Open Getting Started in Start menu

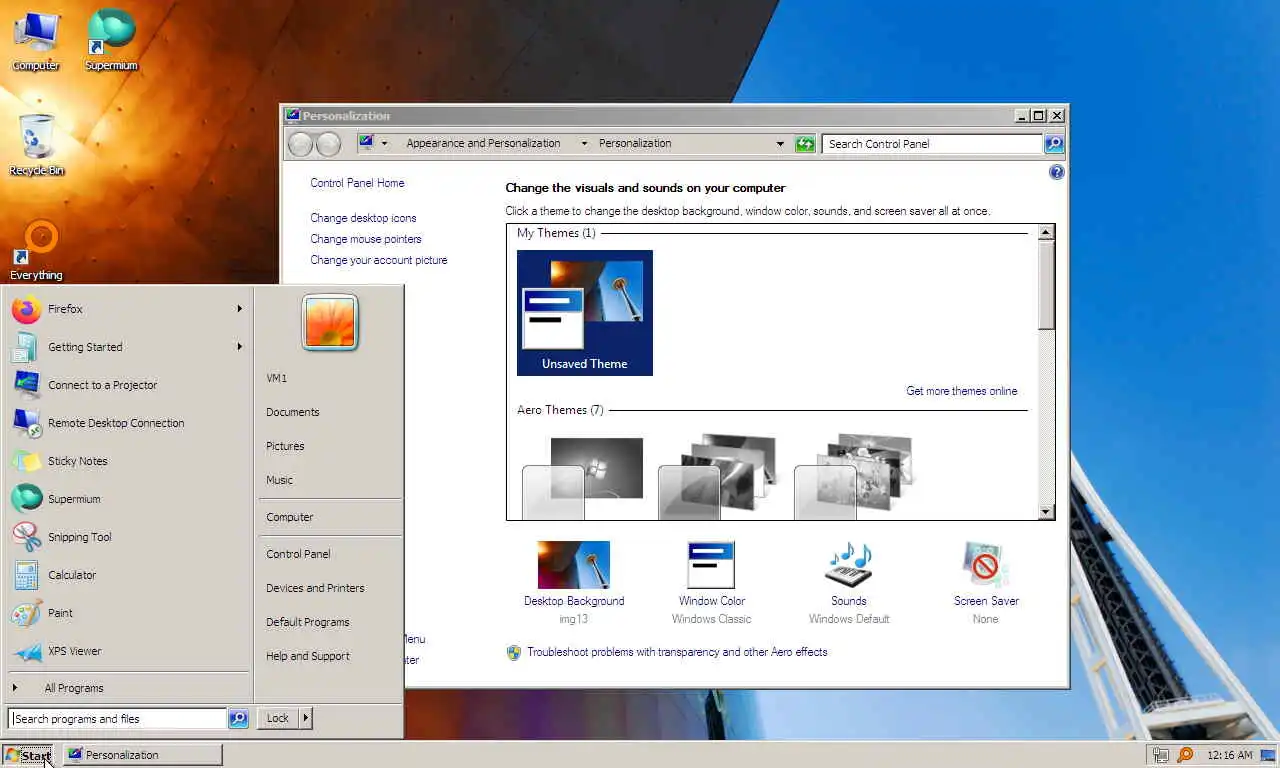click(127, 347)
